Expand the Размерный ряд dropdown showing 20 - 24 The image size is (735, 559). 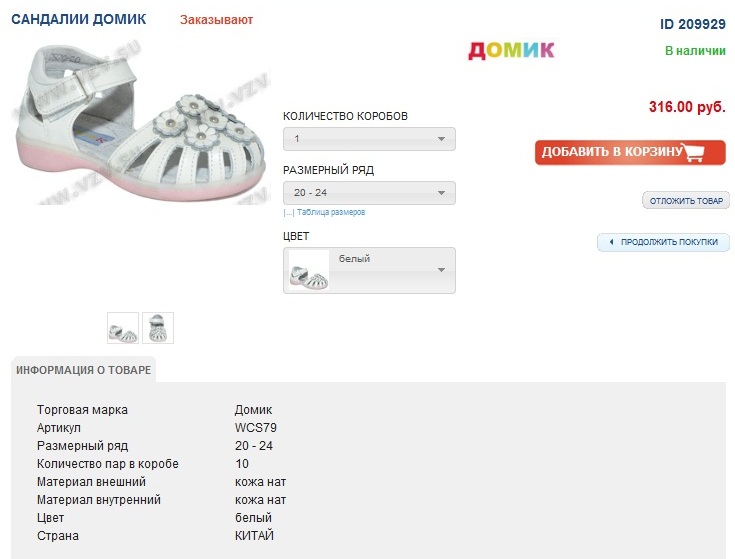[x=369, y=193]
